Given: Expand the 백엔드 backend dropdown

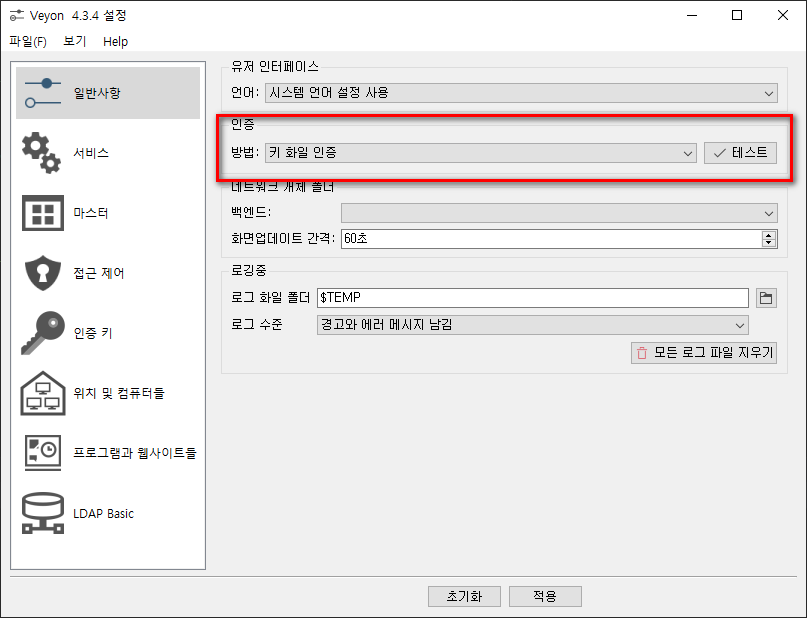Looking at the screenshot, I should [x=559, y=213].
